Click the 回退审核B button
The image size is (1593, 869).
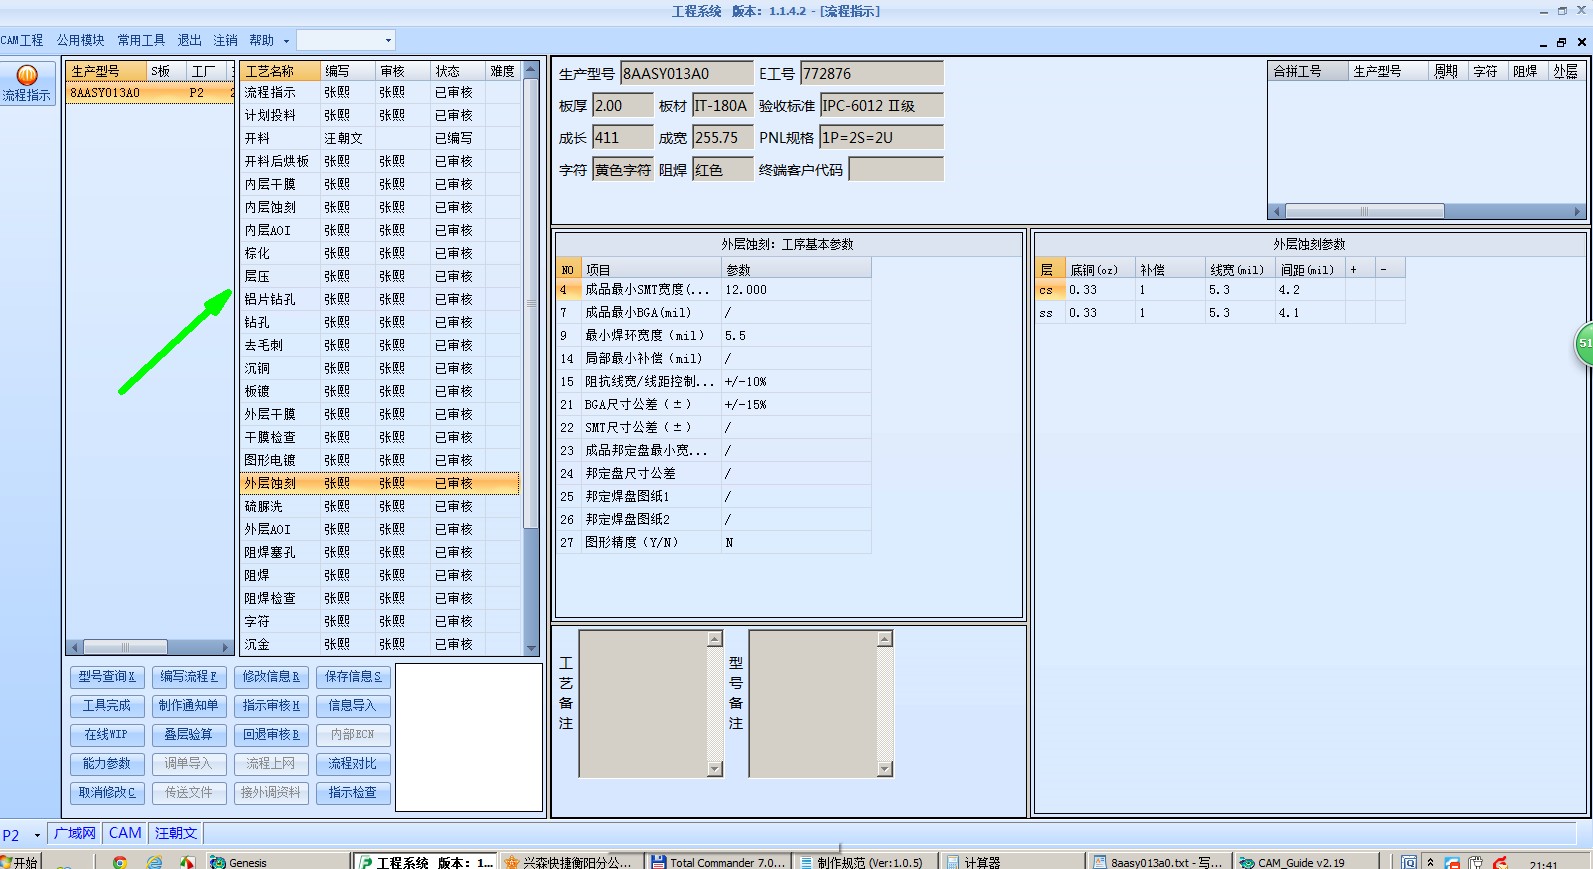(x=271, y=735)
